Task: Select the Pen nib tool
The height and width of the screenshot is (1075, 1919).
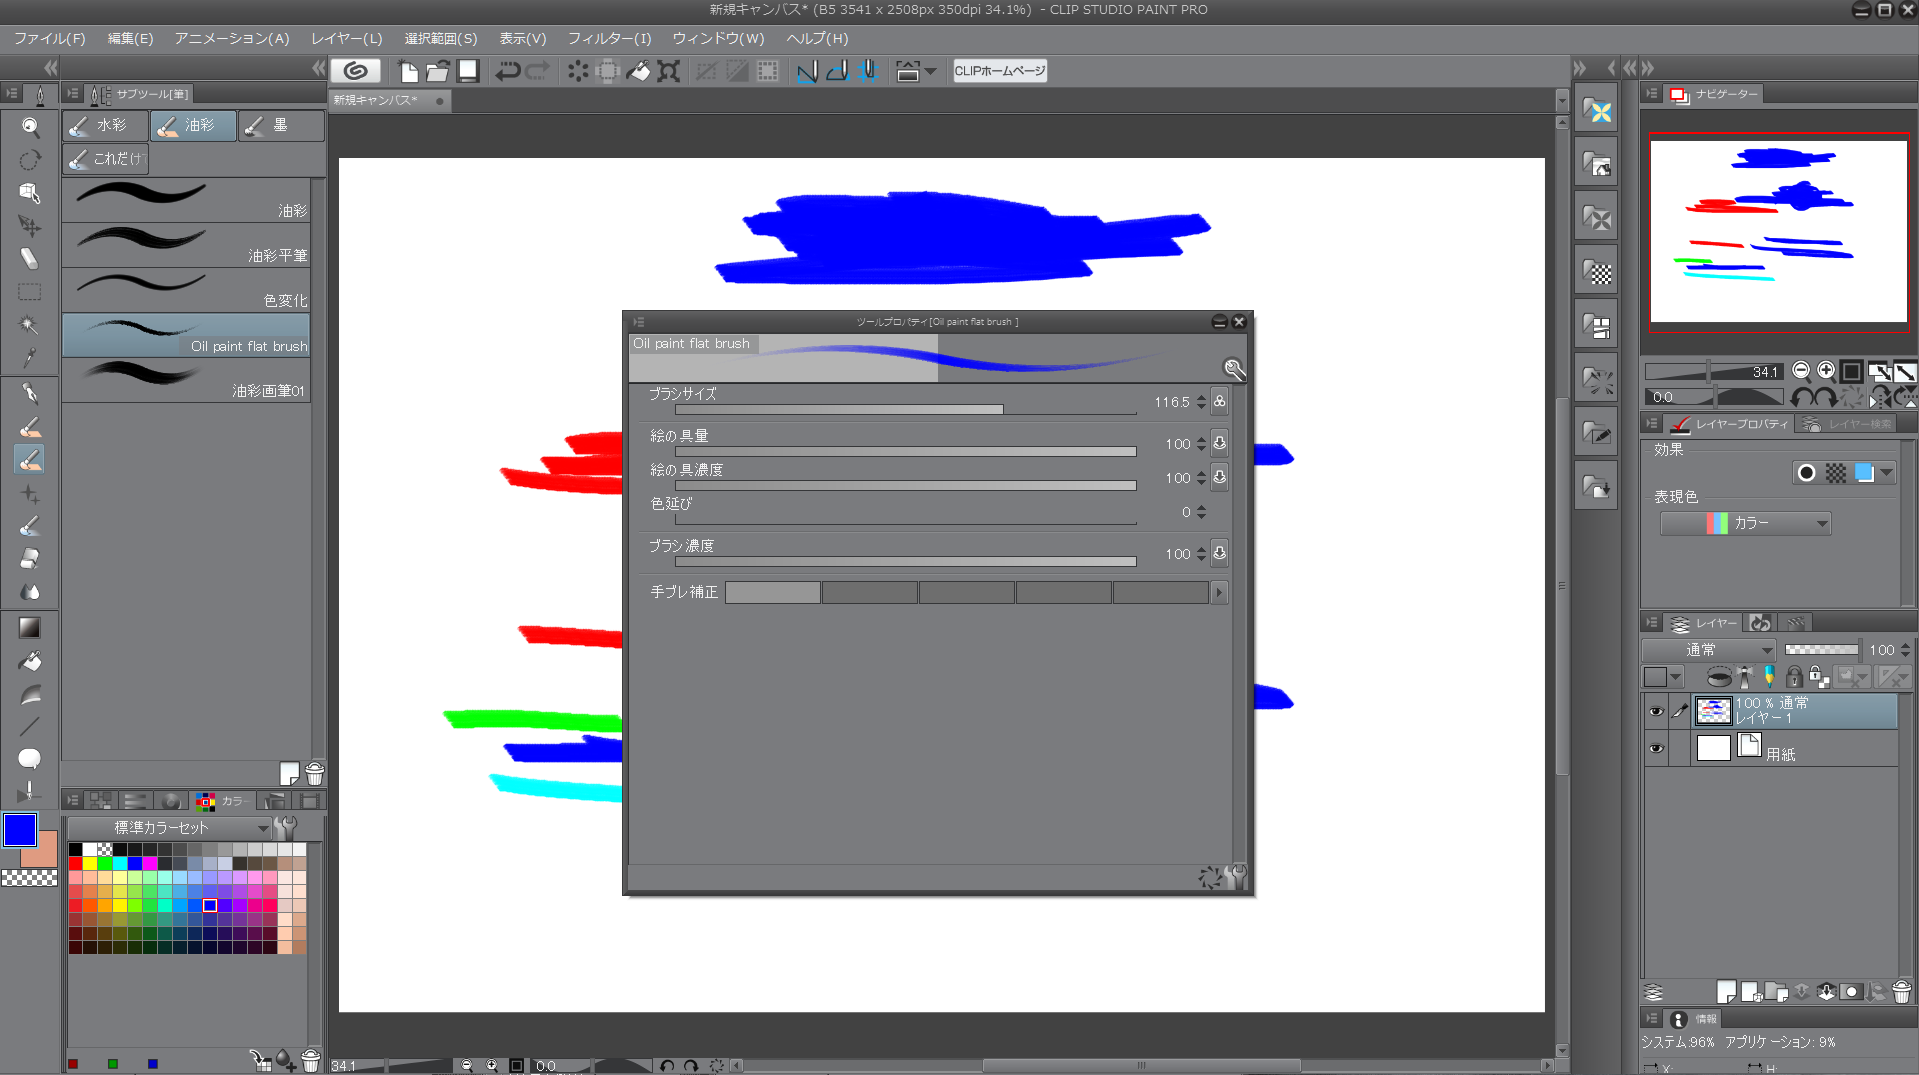Action: coord(30,394)
